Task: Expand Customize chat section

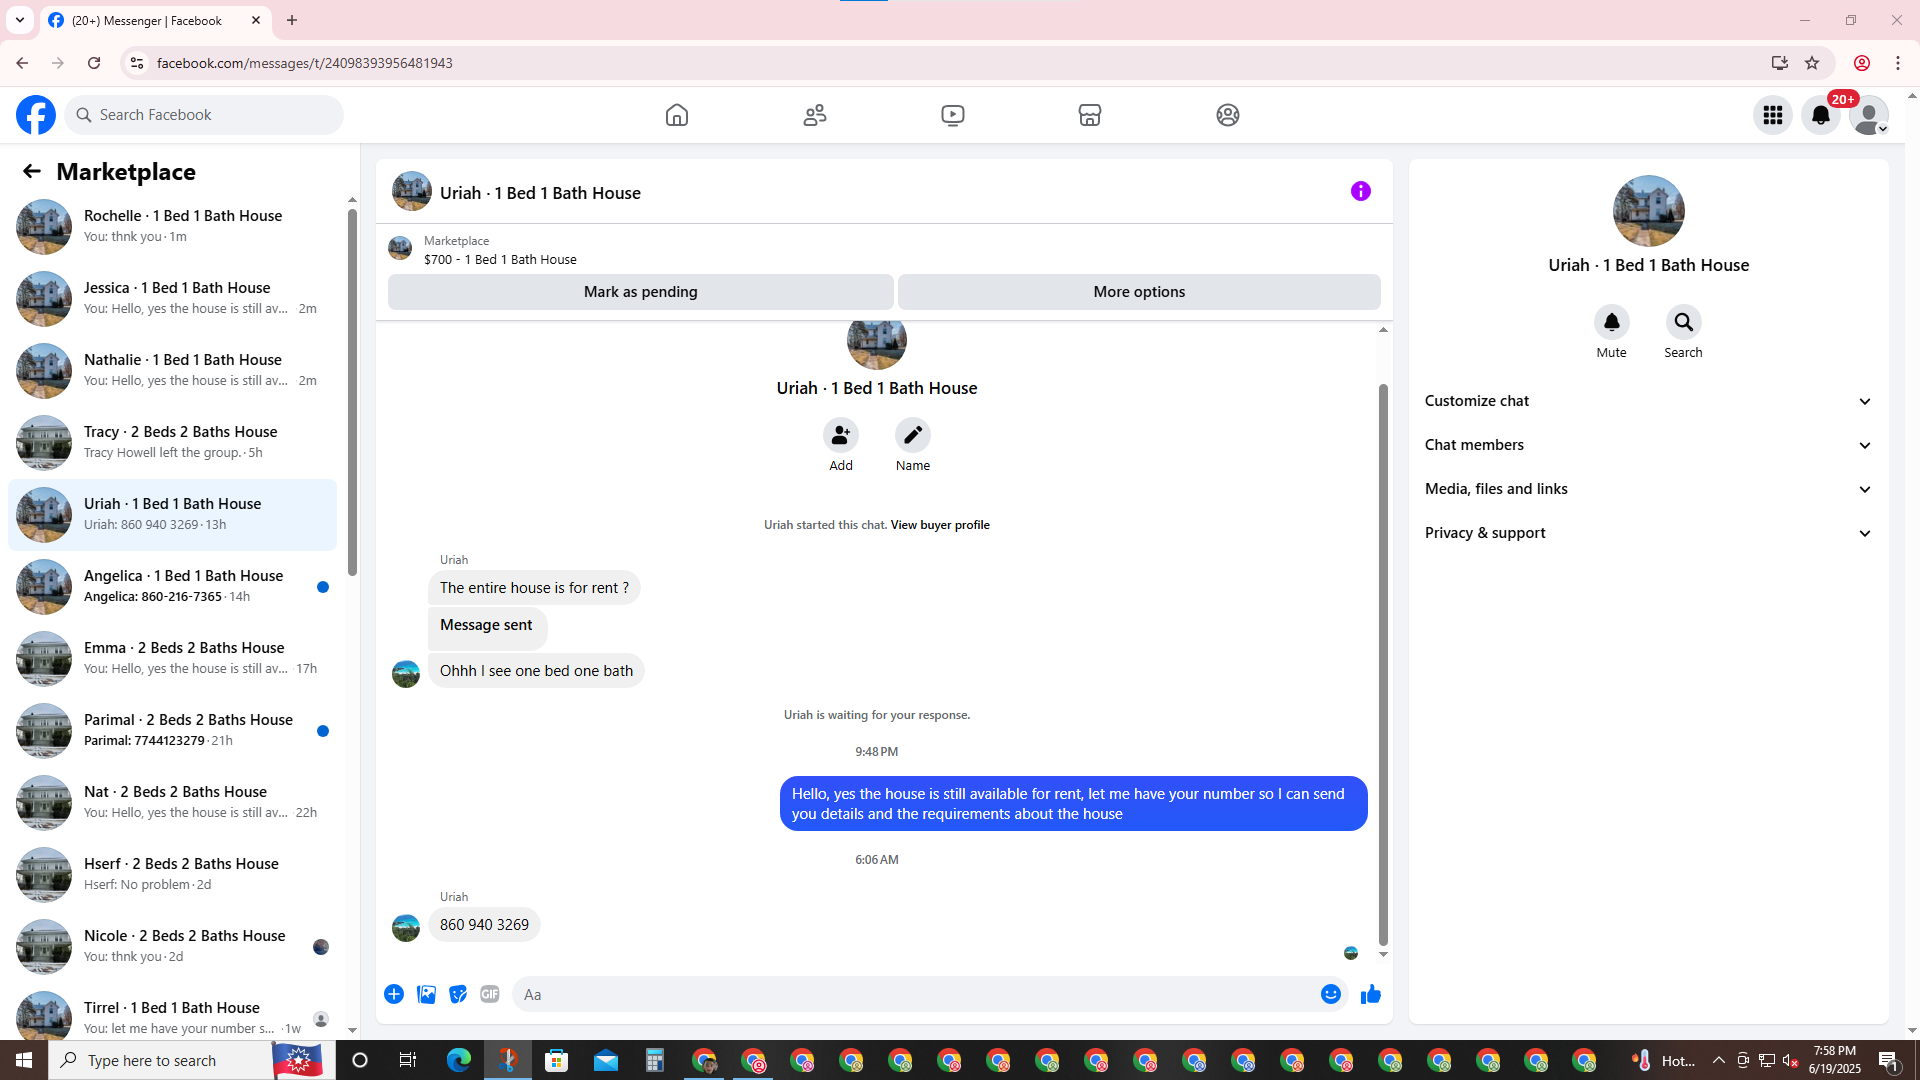Action: 1649,401
